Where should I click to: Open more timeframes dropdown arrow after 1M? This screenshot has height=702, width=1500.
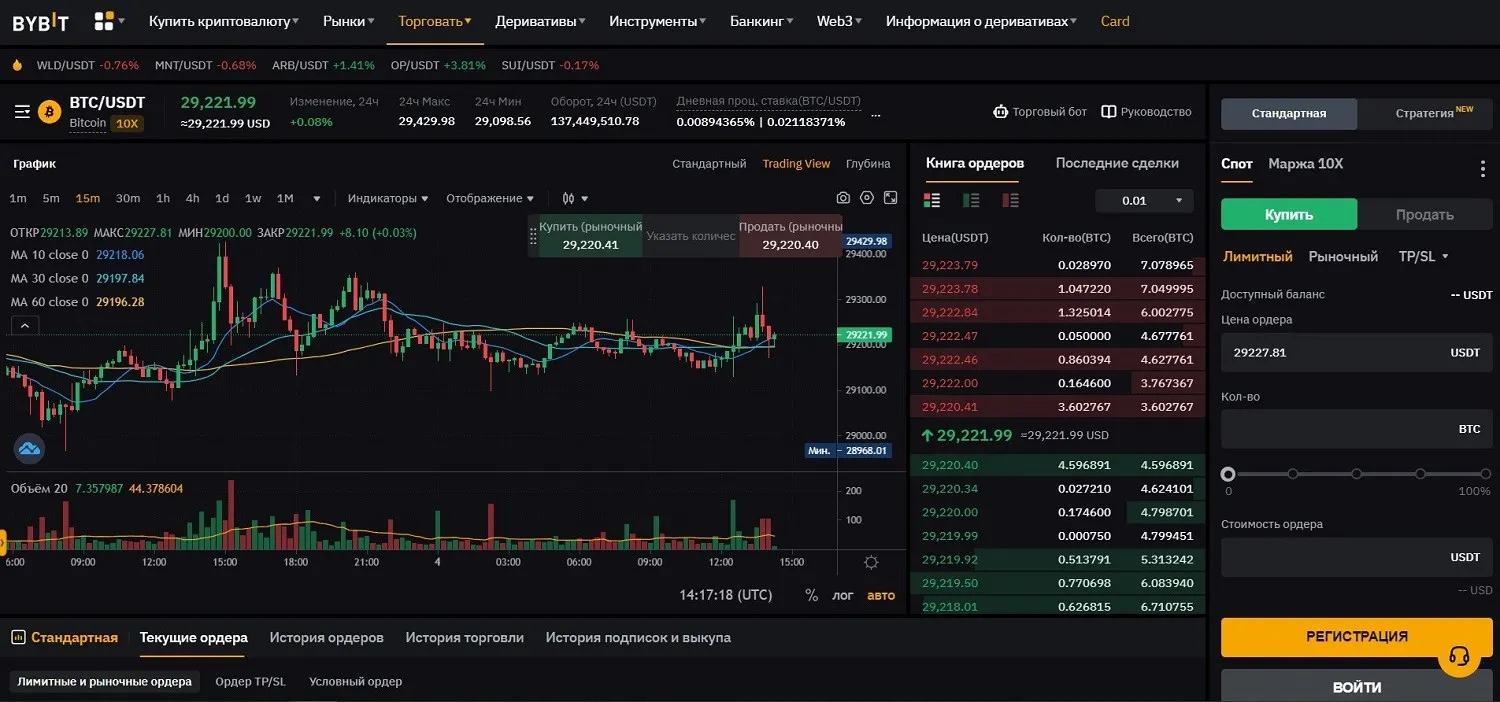pos(317,198)
